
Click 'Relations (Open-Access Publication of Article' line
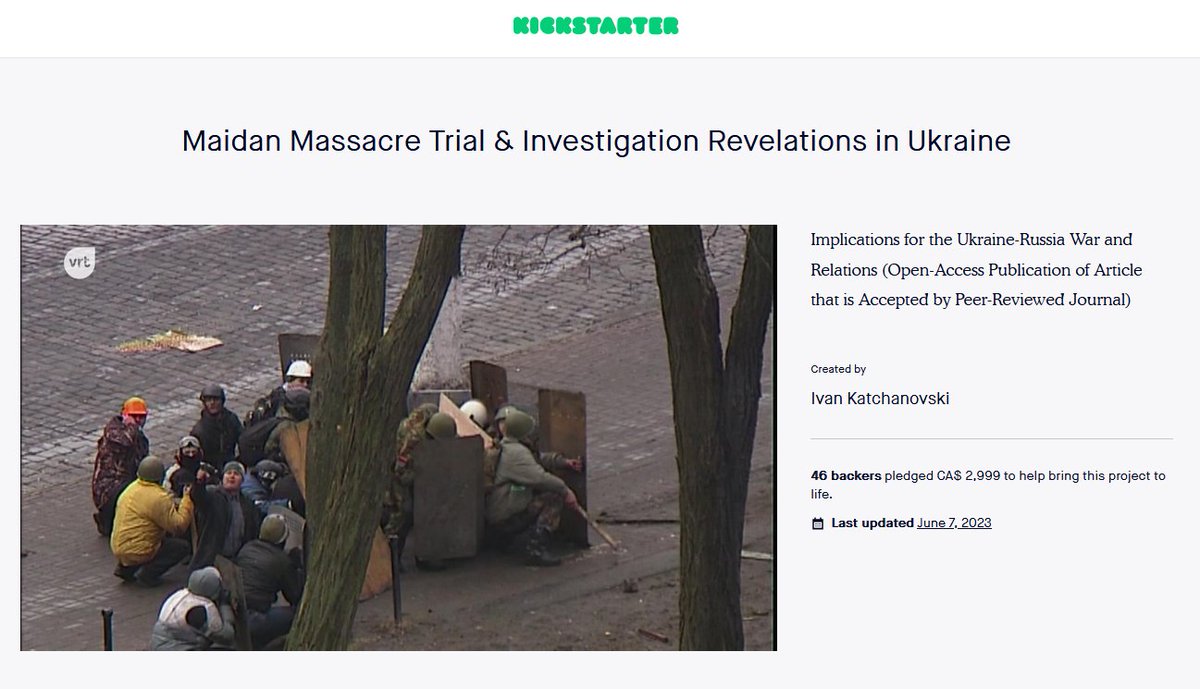click(976, 270)
